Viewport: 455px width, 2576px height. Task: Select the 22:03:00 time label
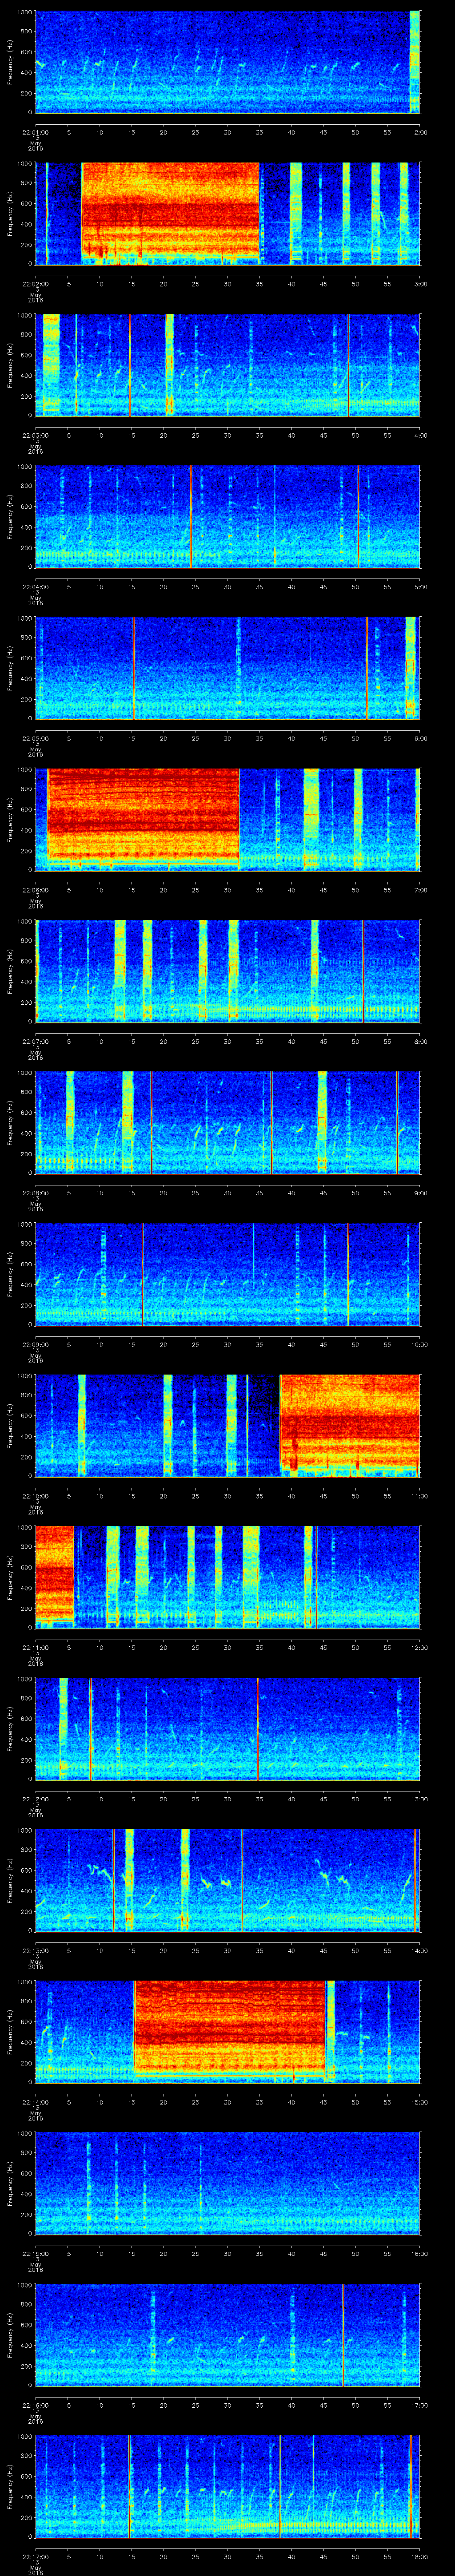[35, 435]
